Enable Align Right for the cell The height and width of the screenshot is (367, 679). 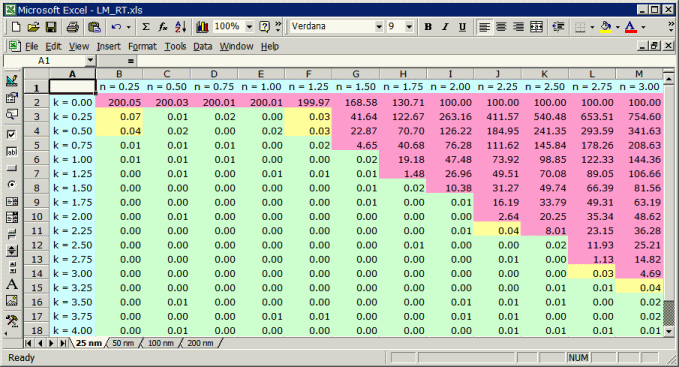point(518,27)
